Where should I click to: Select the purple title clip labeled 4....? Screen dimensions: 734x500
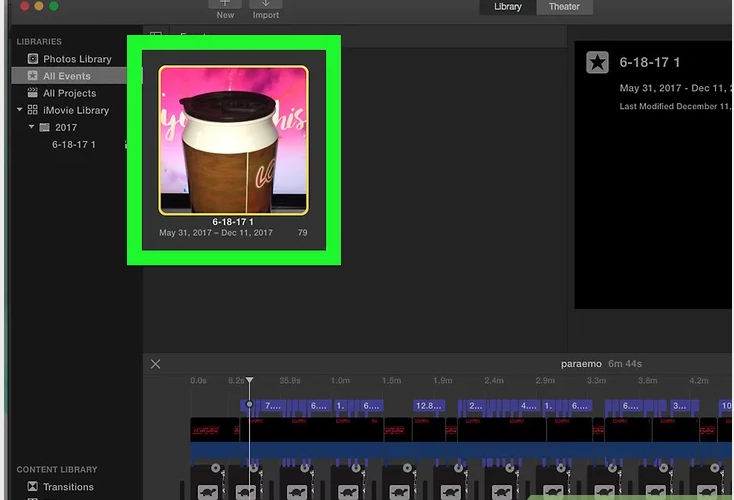(x=529, y=406)
